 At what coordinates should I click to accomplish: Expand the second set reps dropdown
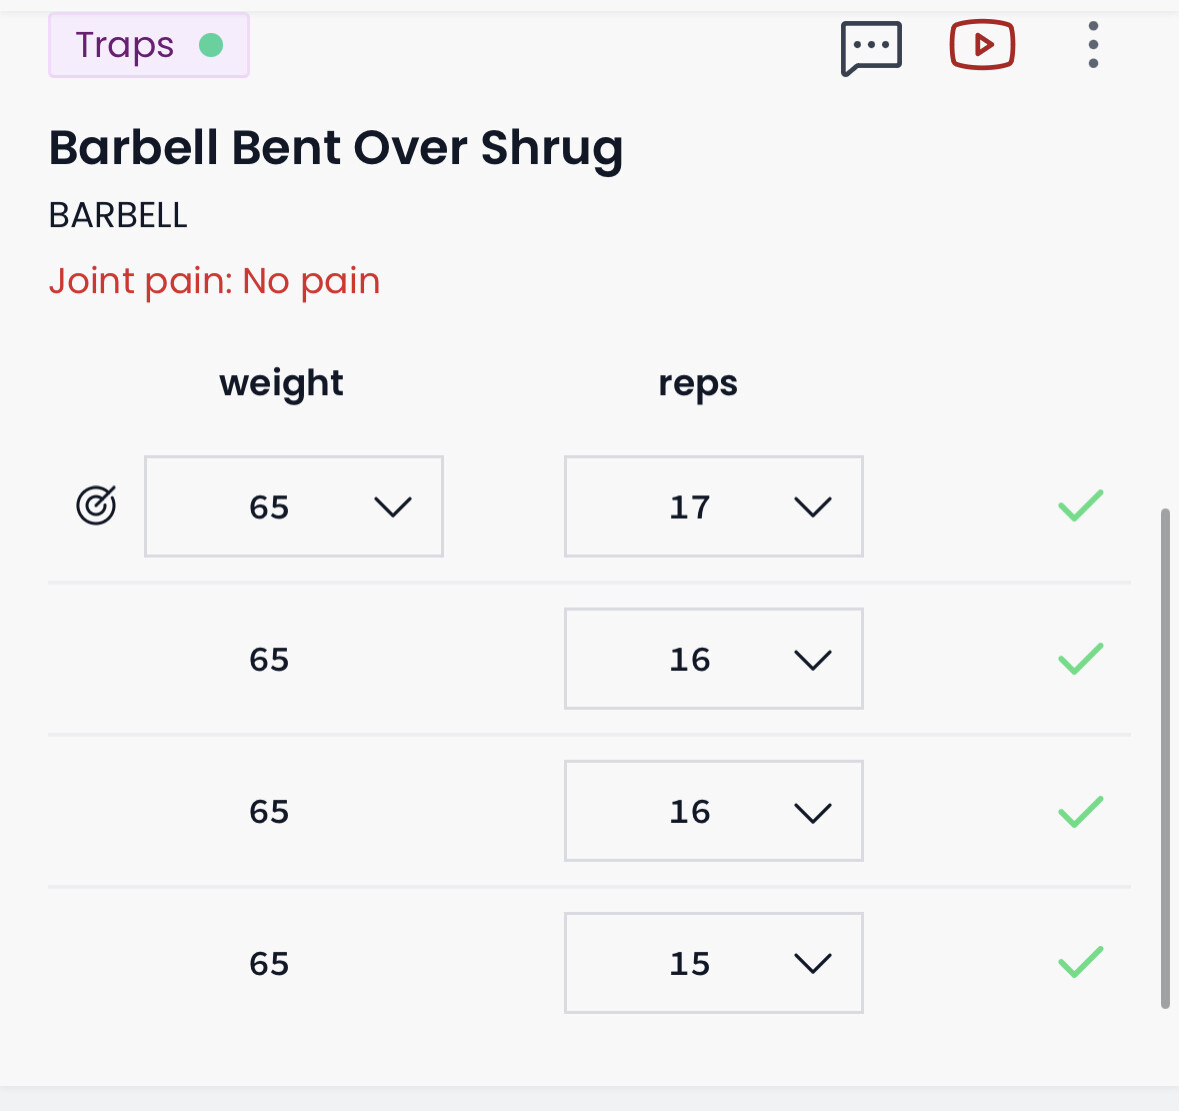click(x=713, y=659)
